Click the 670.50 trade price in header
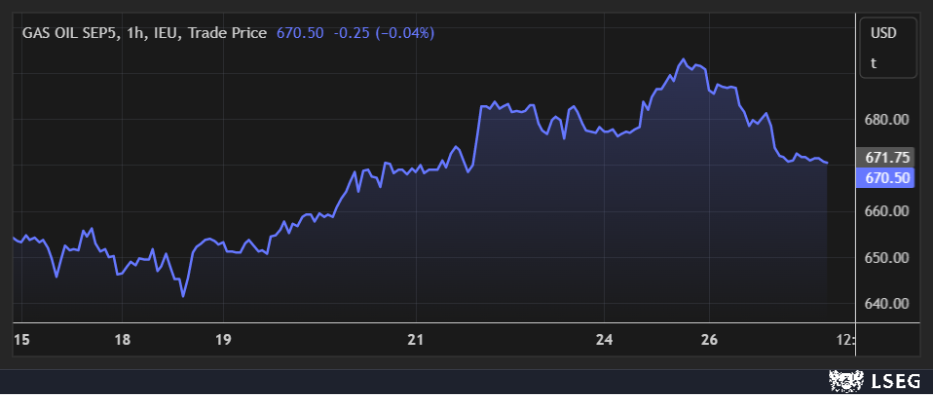The image size is (933, 395). (300, 33)
